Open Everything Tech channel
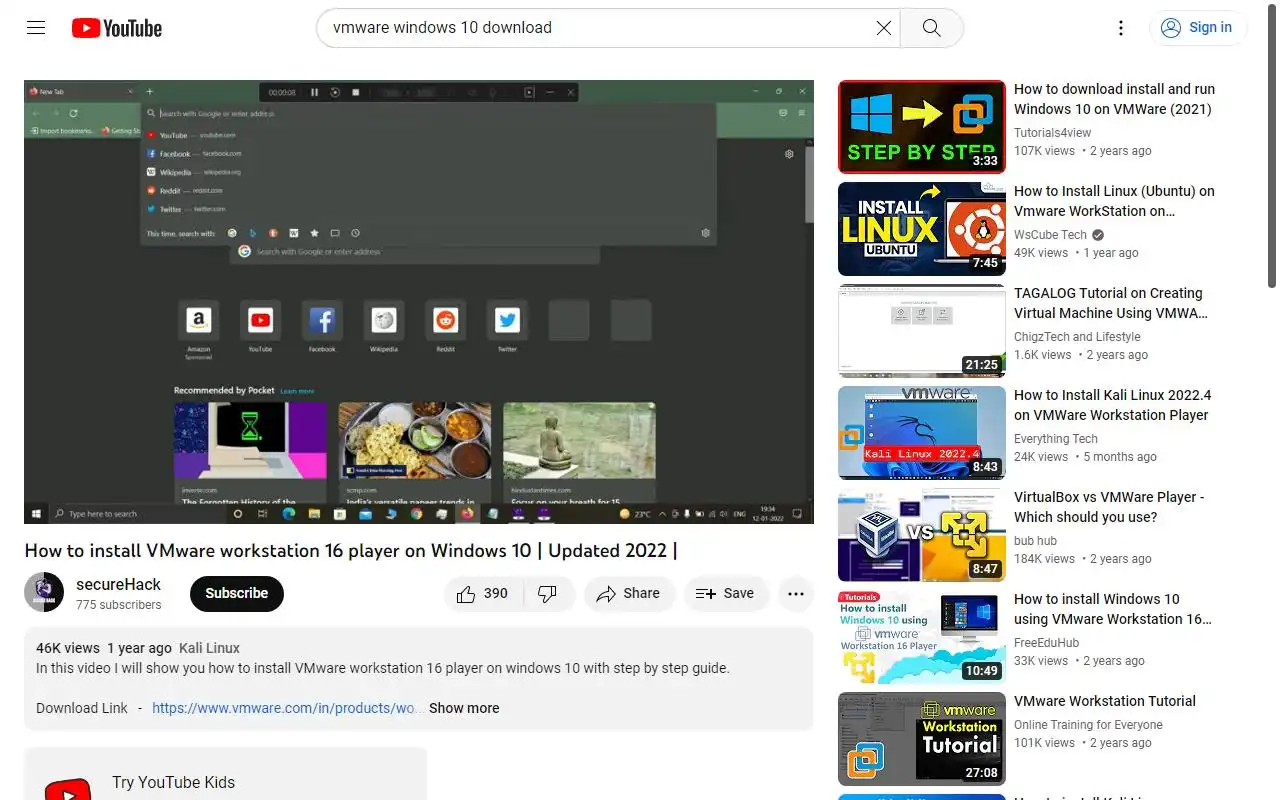Viewport: 1280px width, 800px height. 1056,439
